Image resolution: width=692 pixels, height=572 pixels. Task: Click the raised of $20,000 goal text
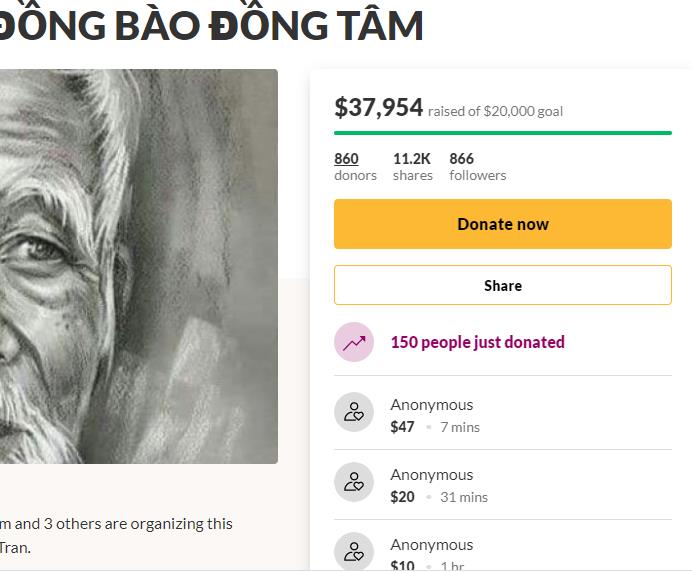click(x=495, y=111)
